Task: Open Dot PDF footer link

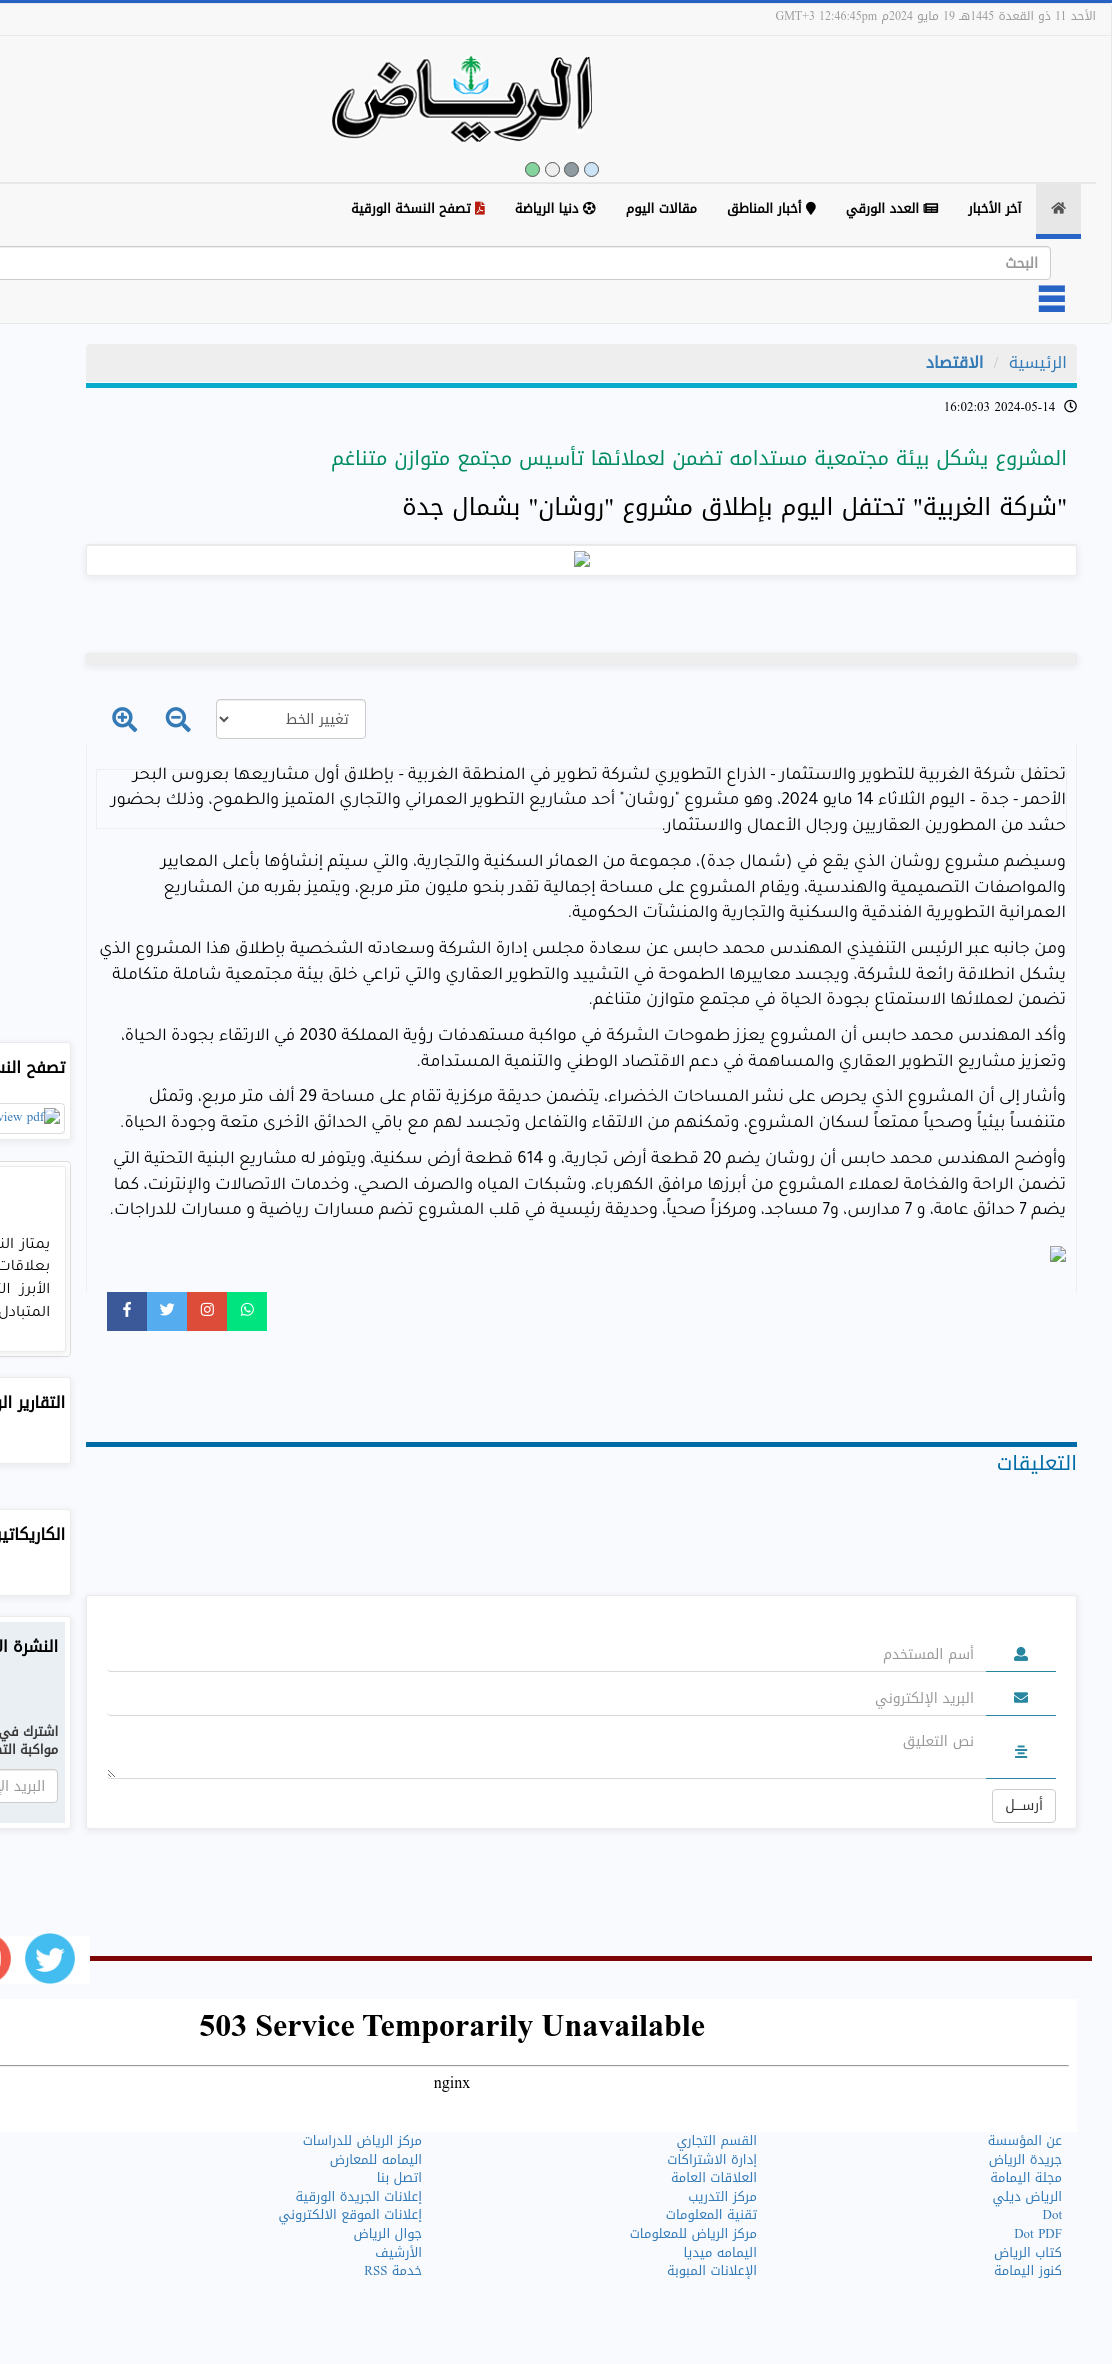Action: tap(1038, 2233)
